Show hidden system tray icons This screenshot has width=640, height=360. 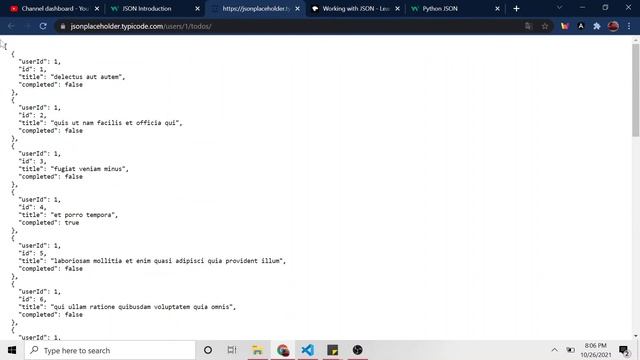pyautogui.click(x=554, y=350)
